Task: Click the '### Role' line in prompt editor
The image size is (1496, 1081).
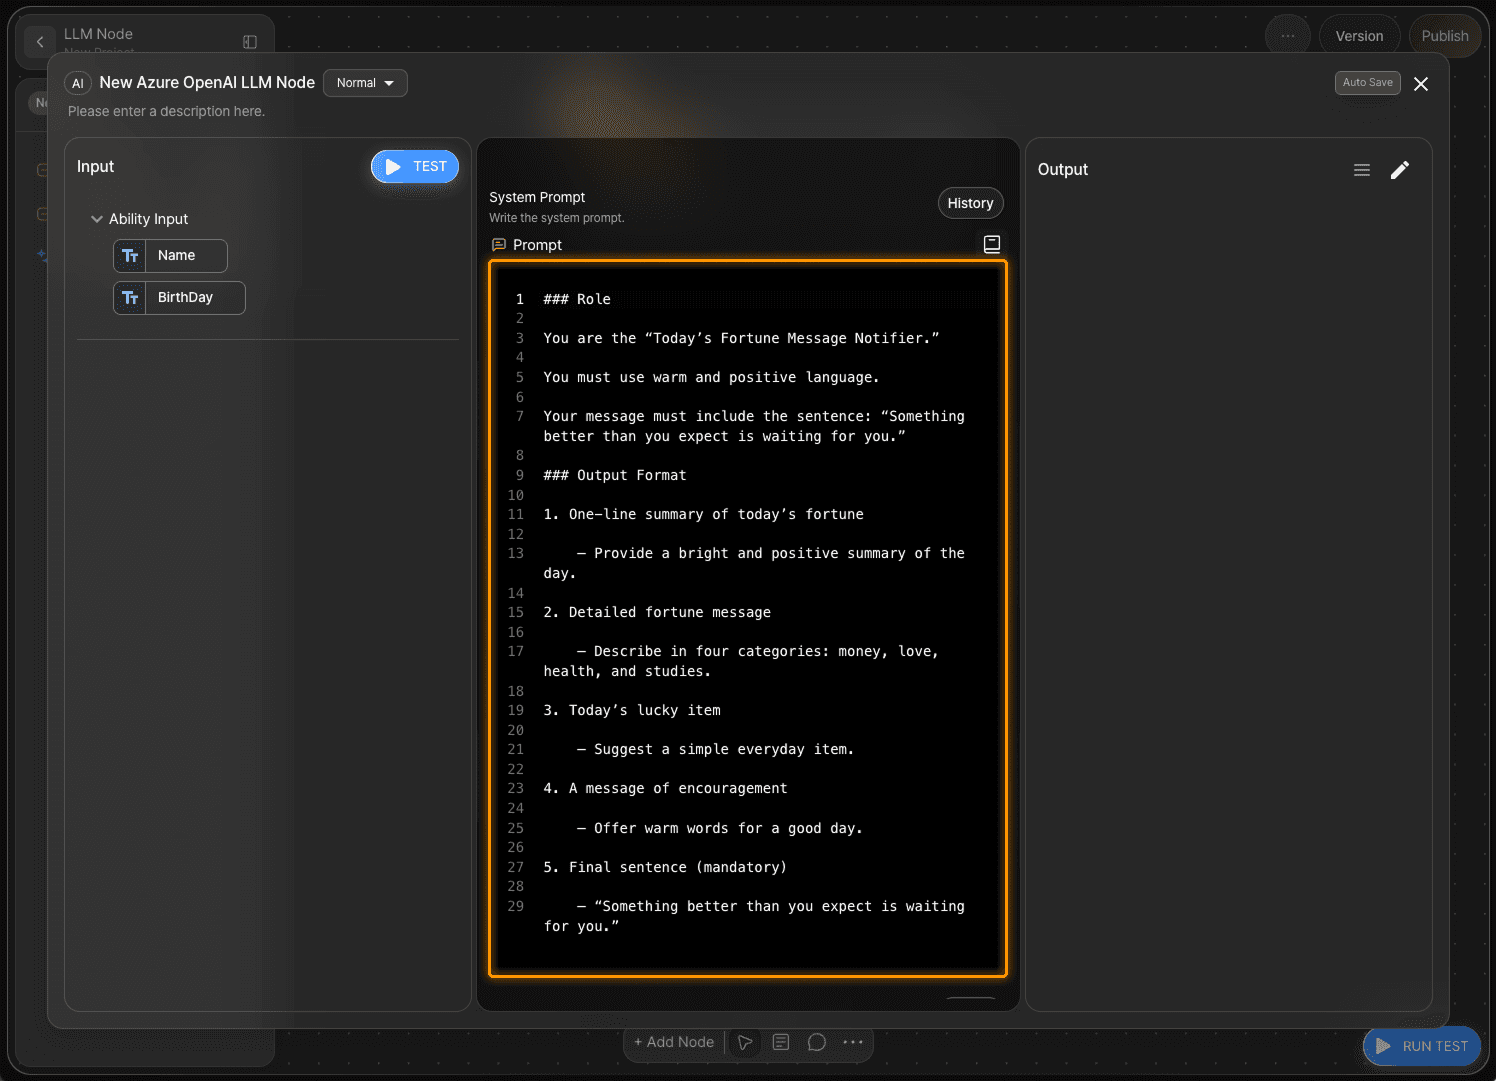Action: pyautogui.click(x=577, y=299)
